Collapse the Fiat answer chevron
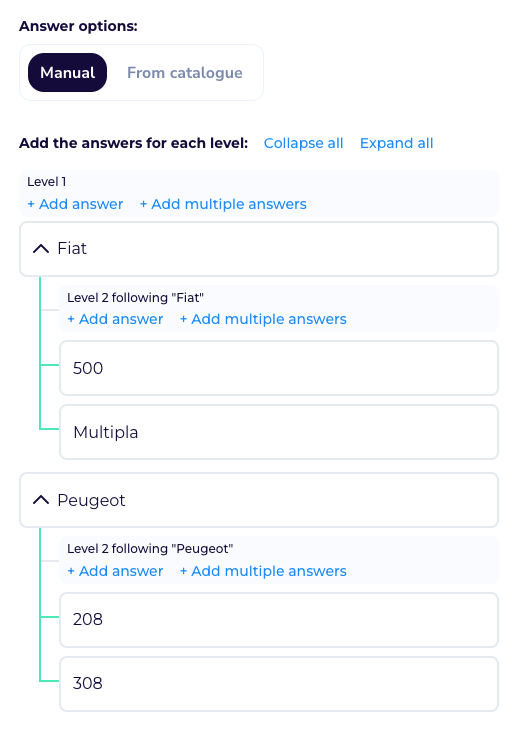Screen dimensions: 521x734 41,249
